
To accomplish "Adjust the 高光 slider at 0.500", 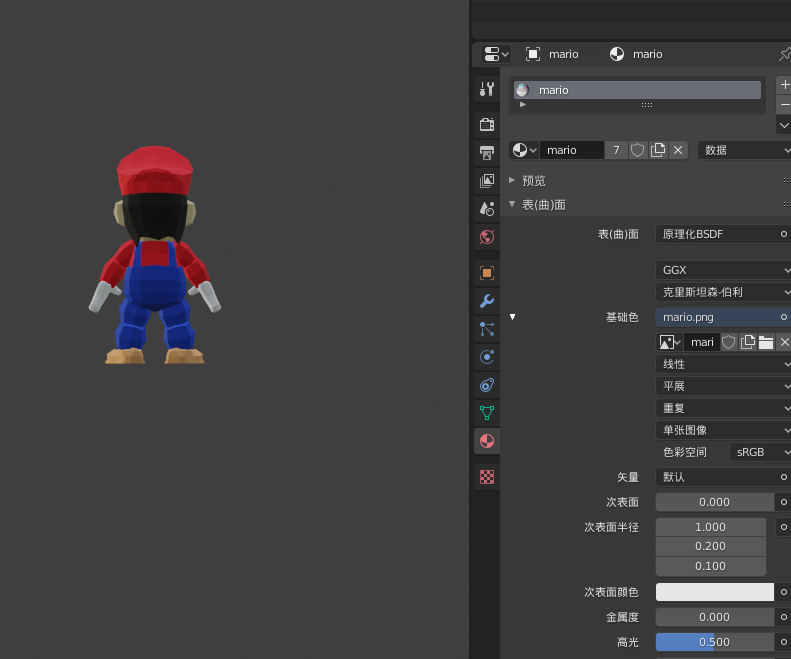I will pos(715,642).
